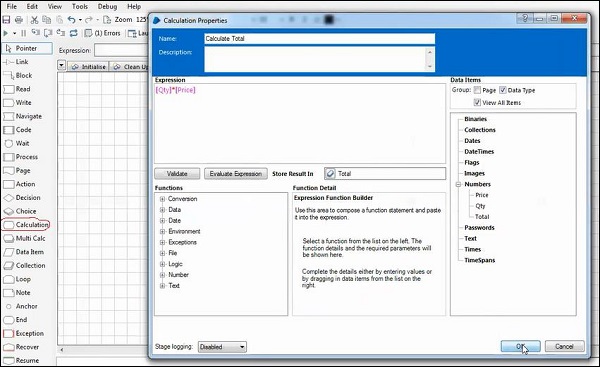600x367 pixels.
Task: Select the Wait stage tool
Action: 16,144
